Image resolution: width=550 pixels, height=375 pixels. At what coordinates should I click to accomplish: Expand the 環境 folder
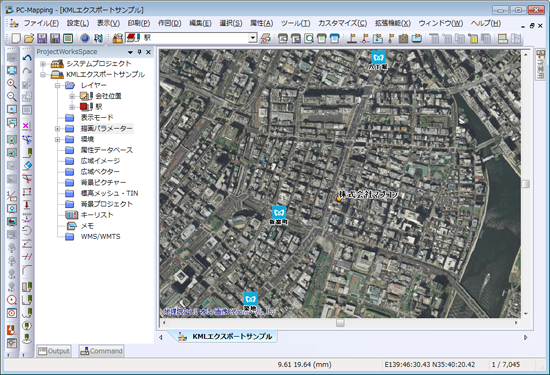point(58,140)
